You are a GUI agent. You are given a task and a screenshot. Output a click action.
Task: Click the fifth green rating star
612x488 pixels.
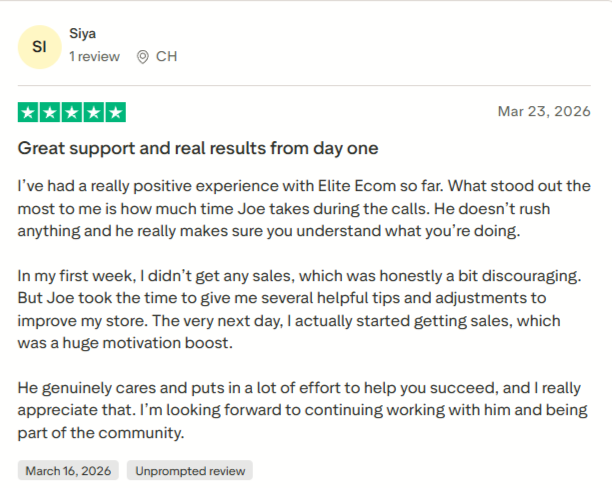116,112
